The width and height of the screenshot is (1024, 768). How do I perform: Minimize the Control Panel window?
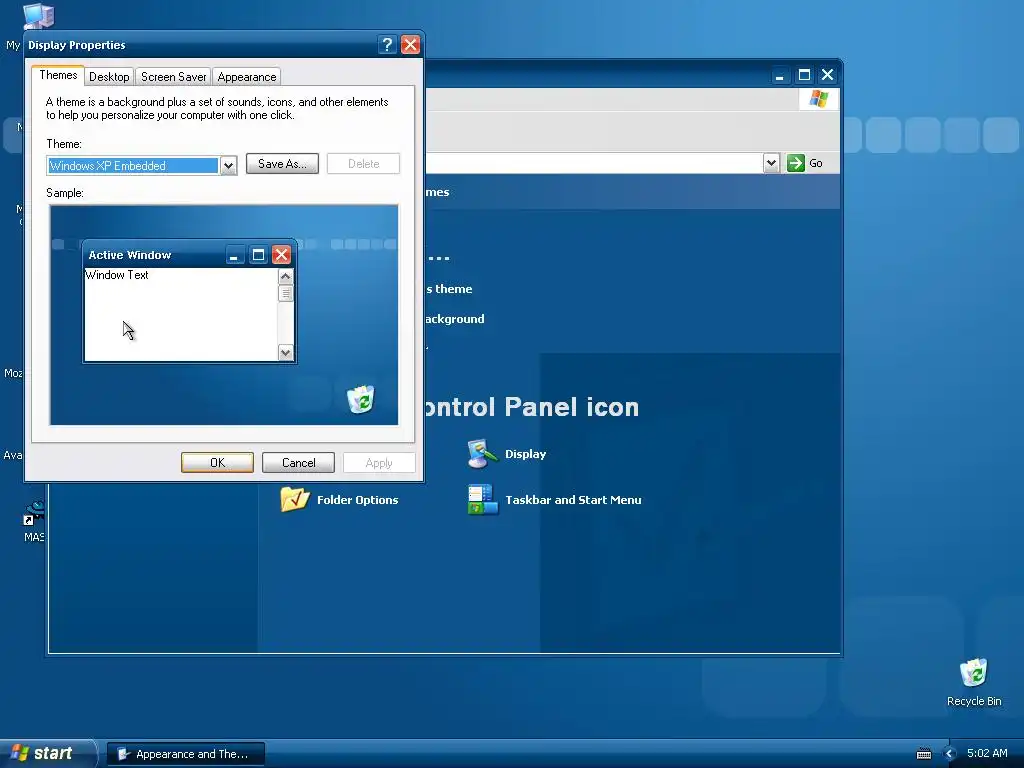pos(779,75)
